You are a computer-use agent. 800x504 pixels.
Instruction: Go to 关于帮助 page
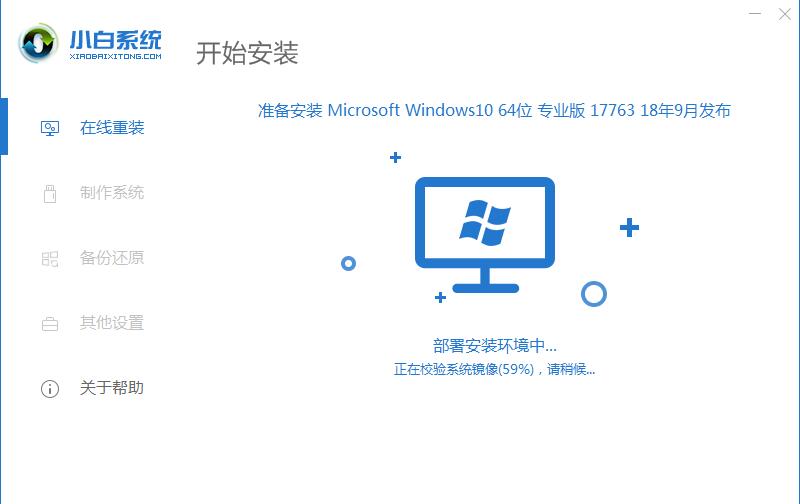coord(112,388)
